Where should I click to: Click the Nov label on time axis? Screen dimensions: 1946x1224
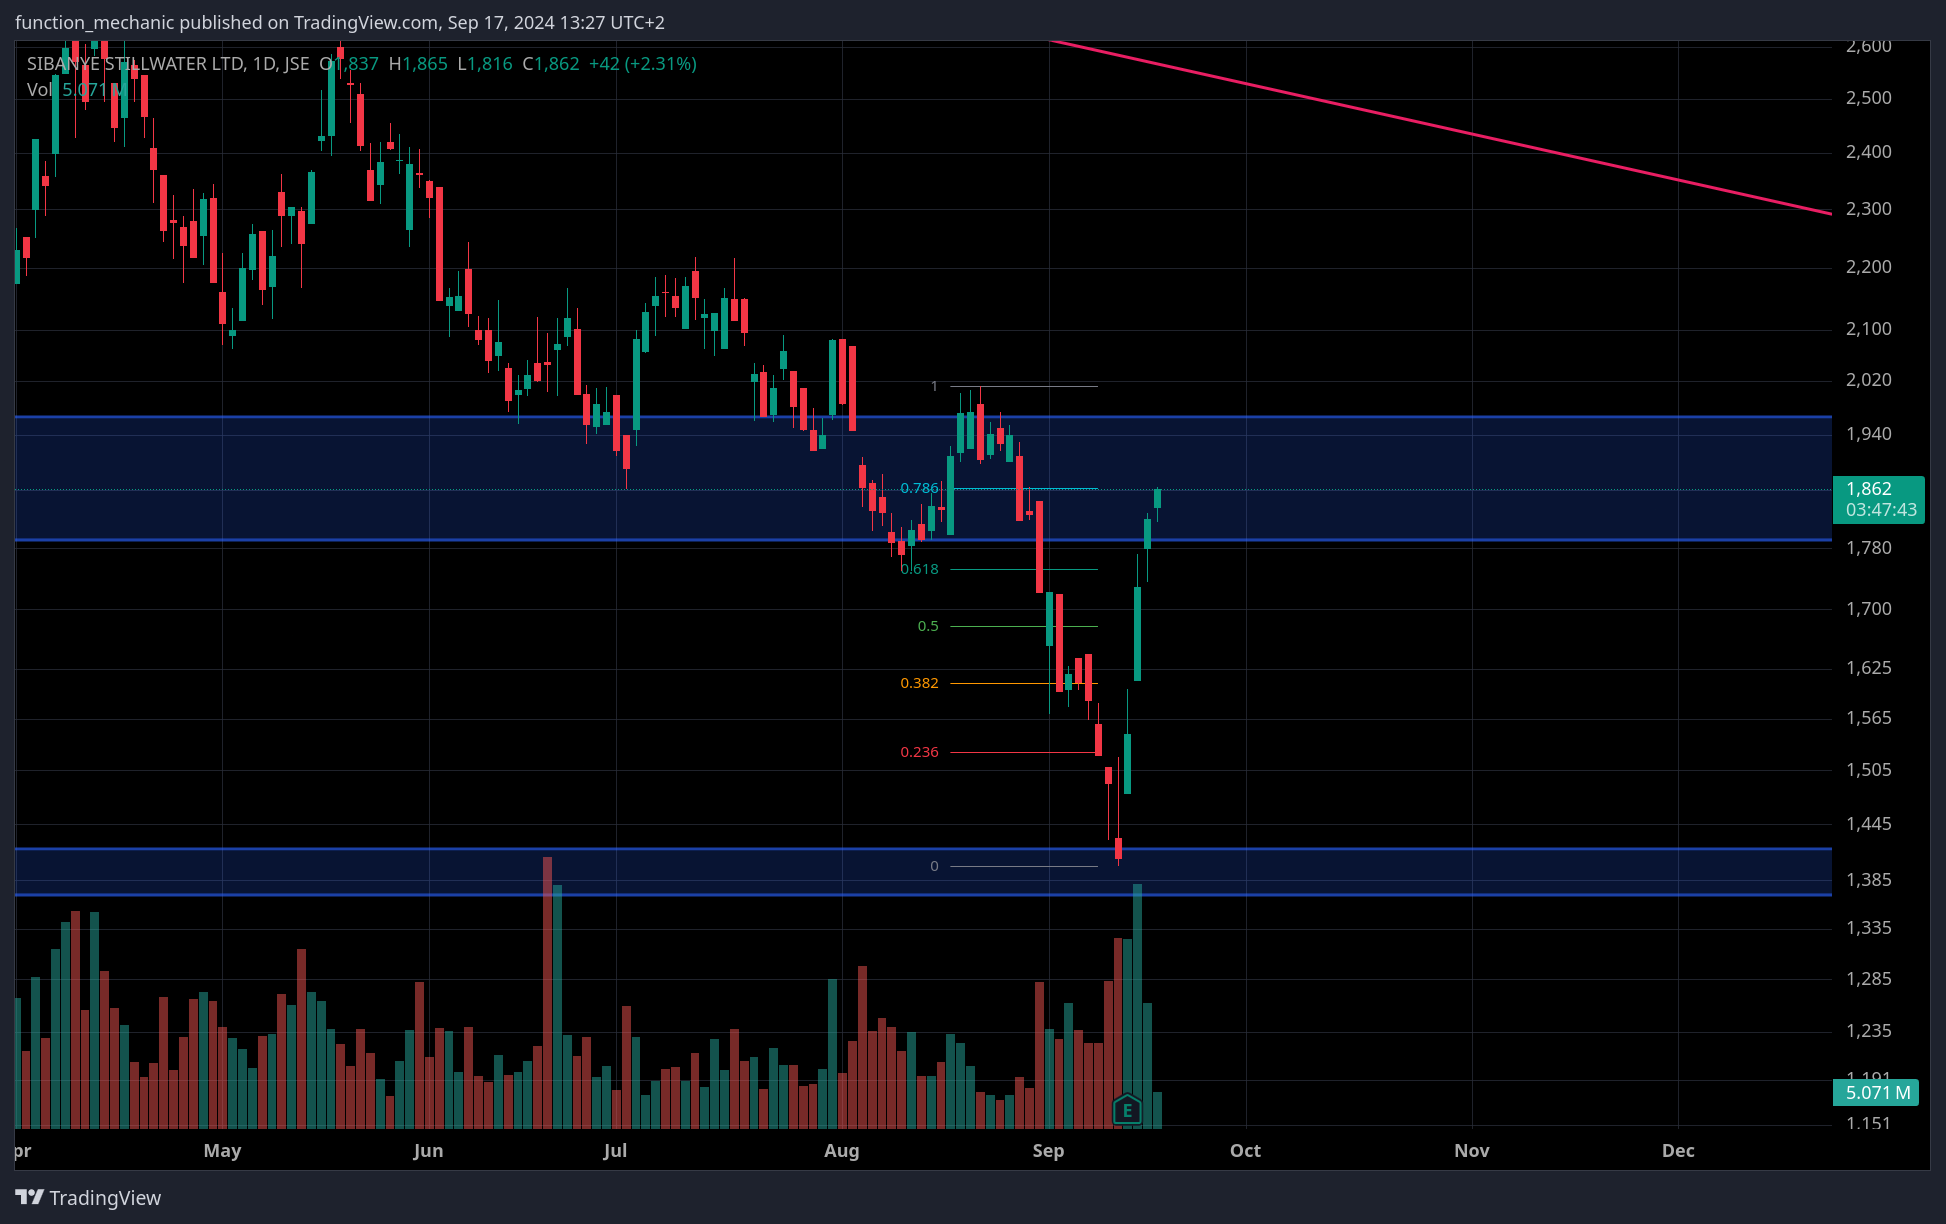[1471, 1150]
